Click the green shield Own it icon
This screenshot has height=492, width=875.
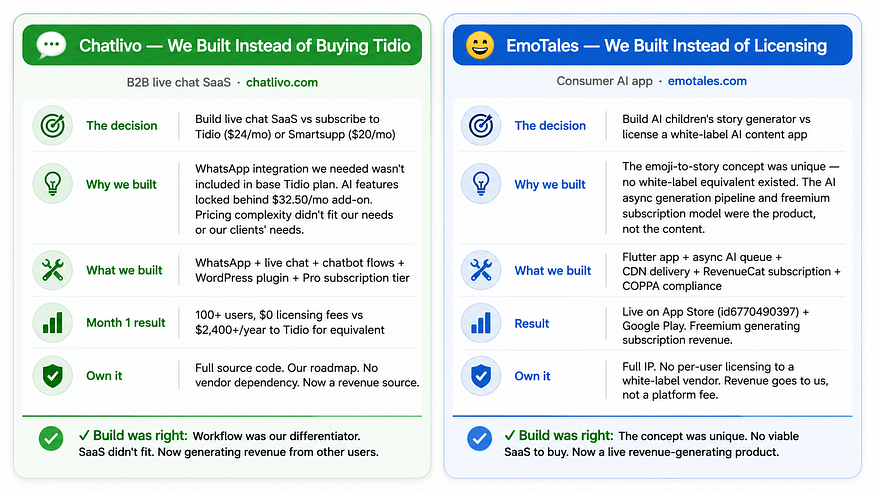click(x=52, y=375)
